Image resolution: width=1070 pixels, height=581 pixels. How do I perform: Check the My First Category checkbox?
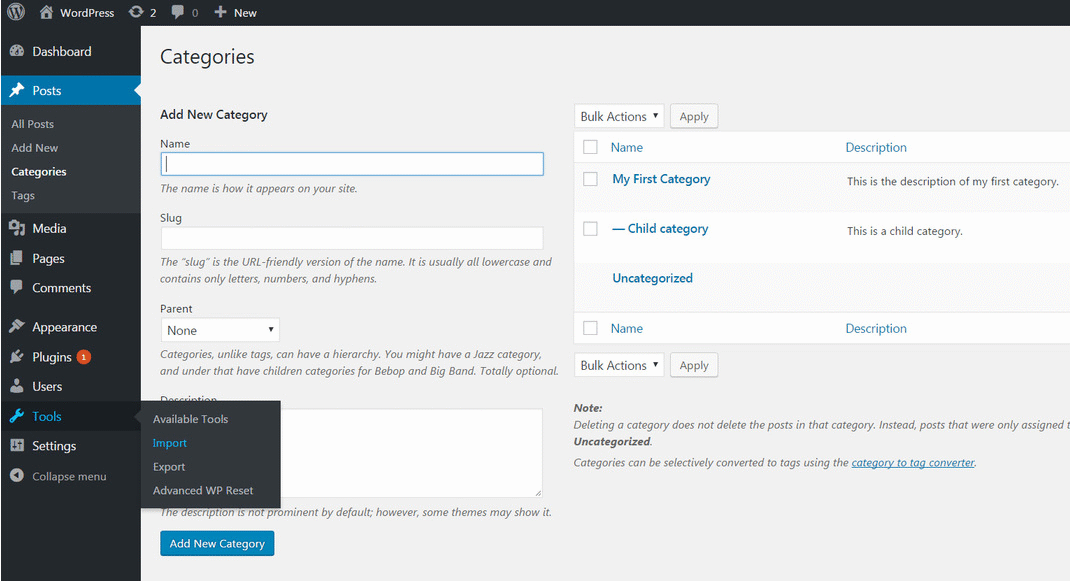590,181
